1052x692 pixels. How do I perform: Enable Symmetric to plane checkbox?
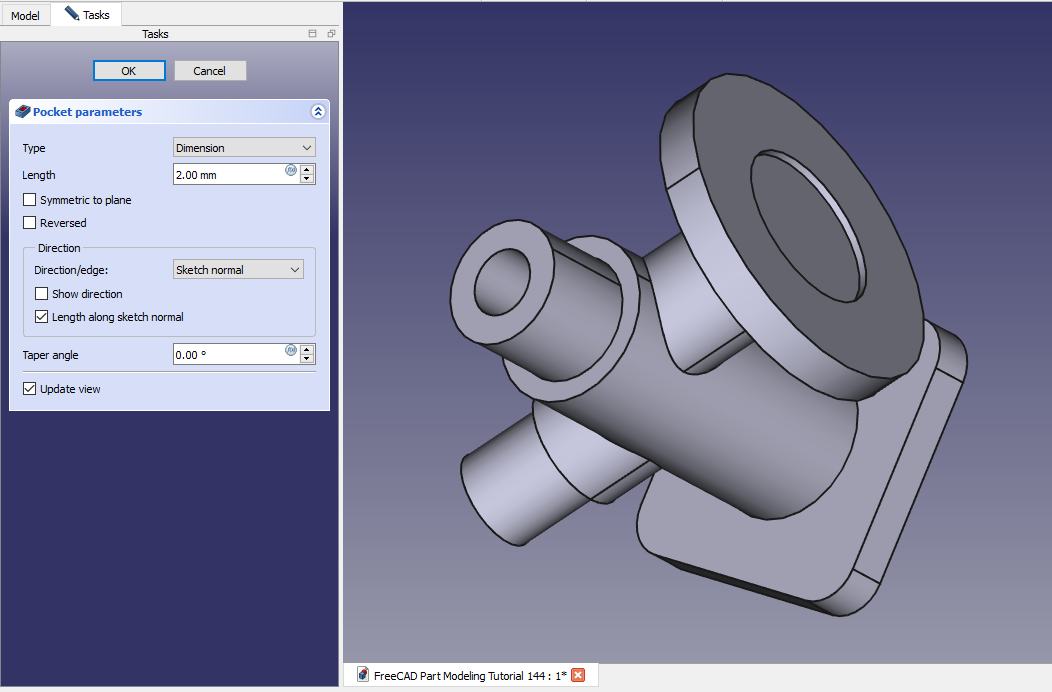click(30, 200)
